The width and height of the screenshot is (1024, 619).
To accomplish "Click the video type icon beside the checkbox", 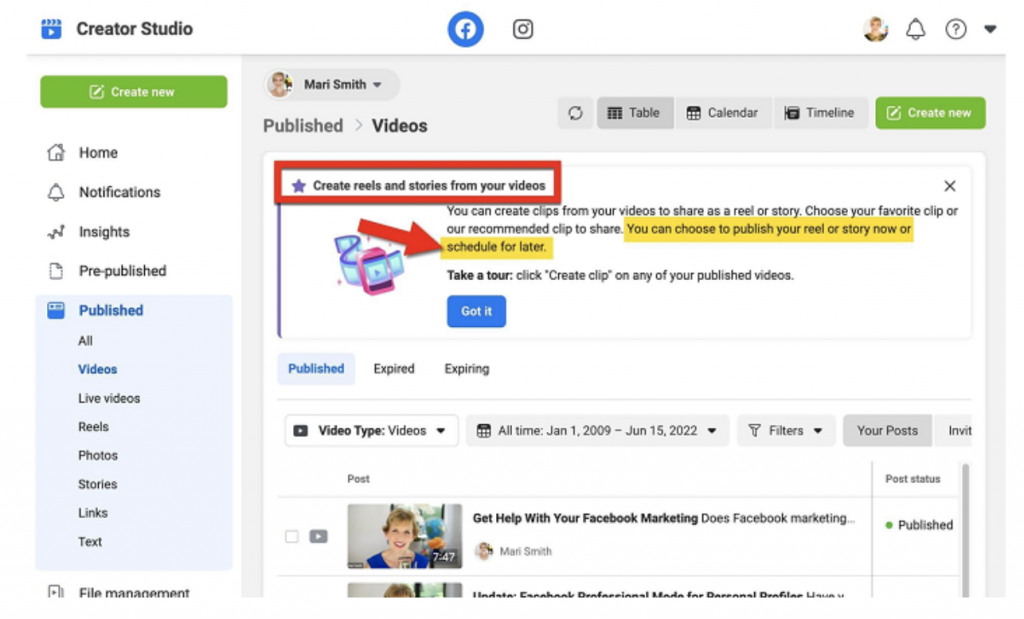I will click(319, 537).
